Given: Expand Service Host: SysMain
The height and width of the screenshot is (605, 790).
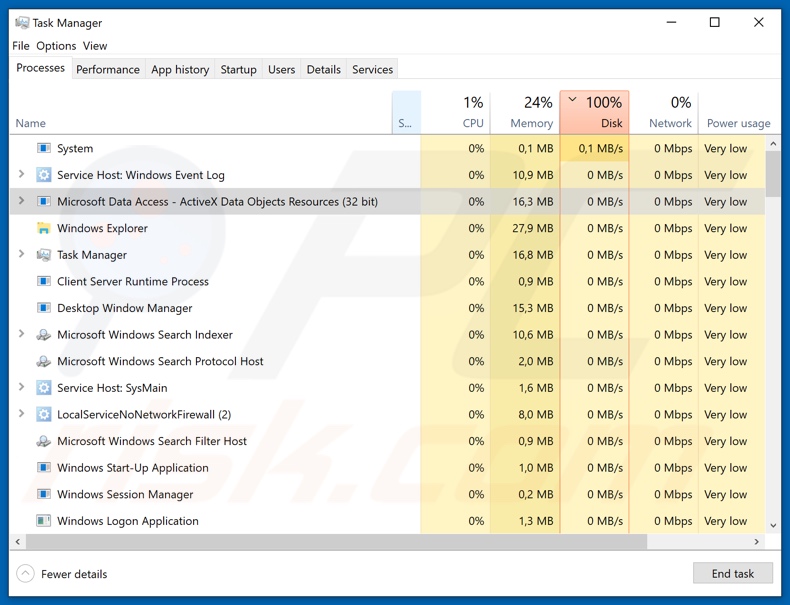Looking at the screenshot, I should point(21,387).
